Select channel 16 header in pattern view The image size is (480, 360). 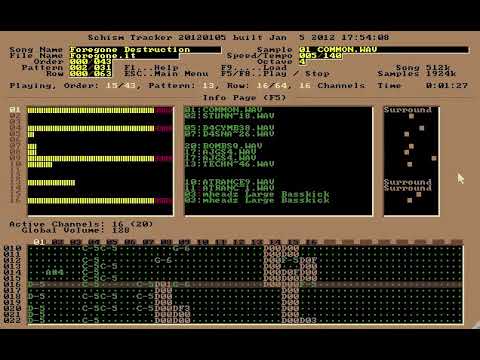[311, 242]
